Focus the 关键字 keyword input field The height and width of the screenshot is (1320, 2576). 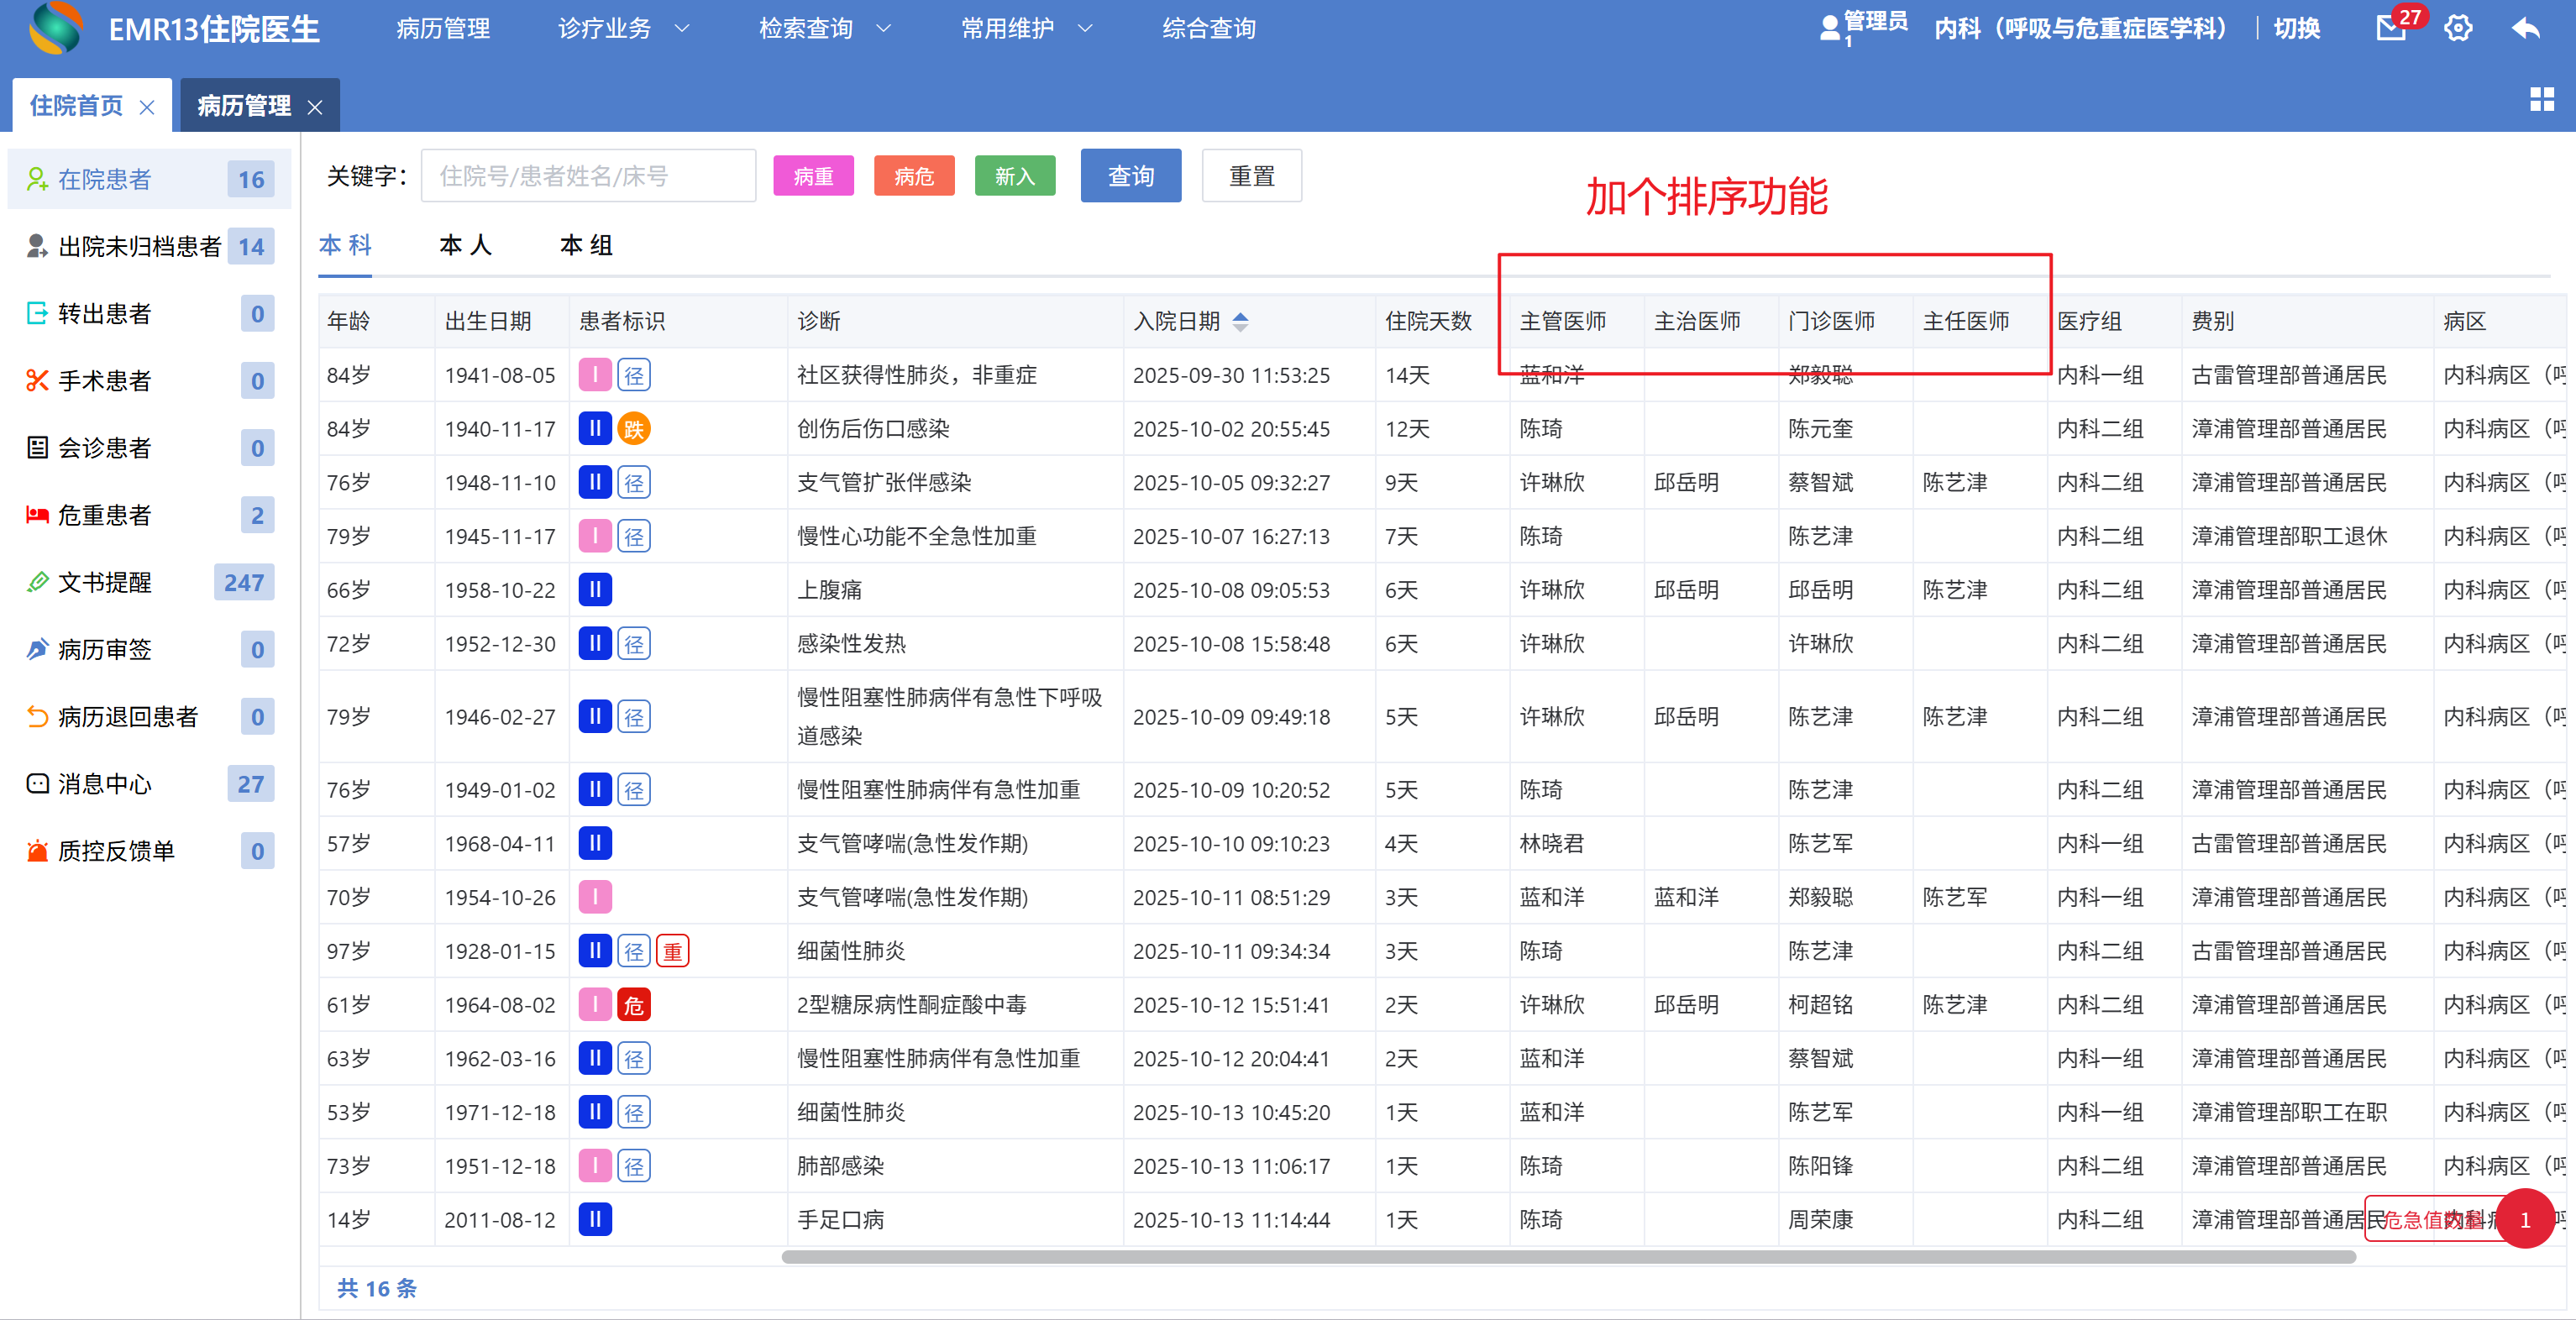588,176
